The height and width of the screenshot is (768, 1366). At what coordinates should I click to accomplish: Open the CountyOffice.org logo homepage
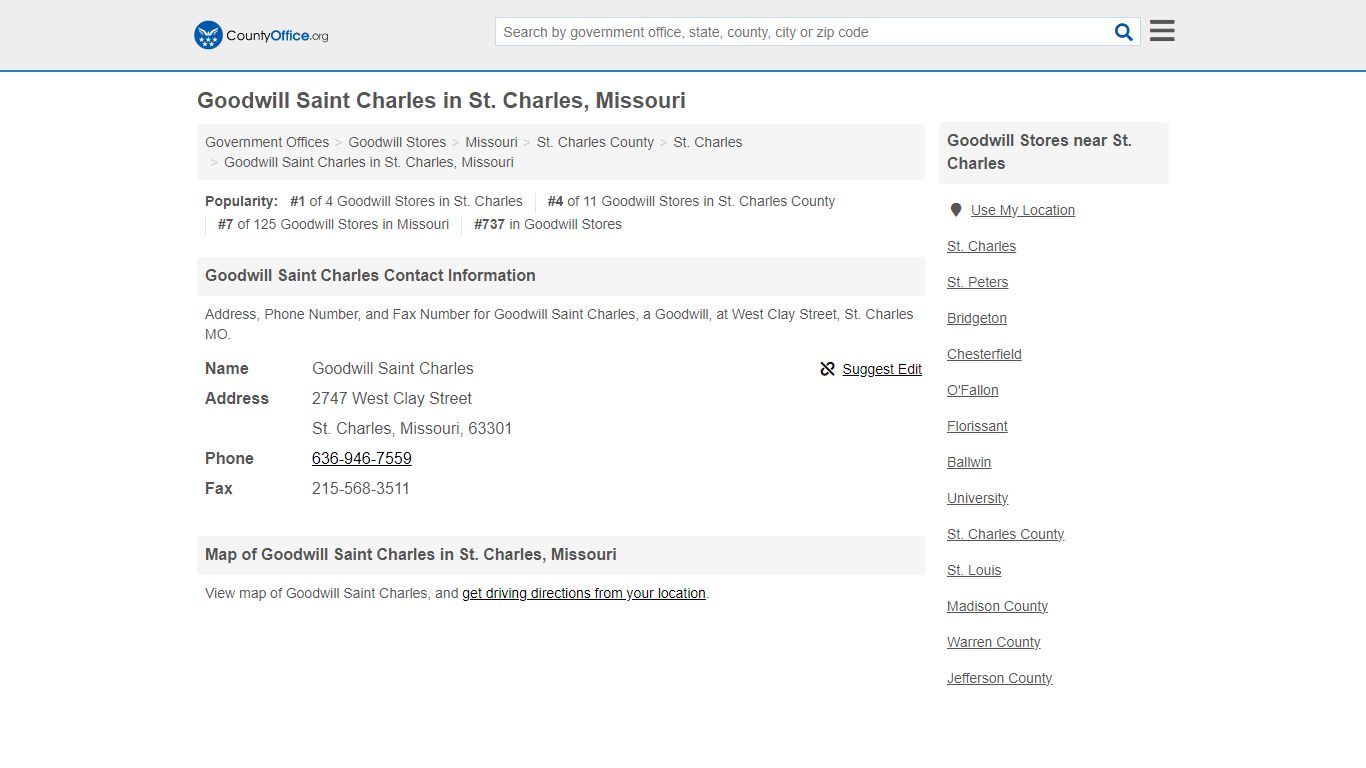point(261,35)
